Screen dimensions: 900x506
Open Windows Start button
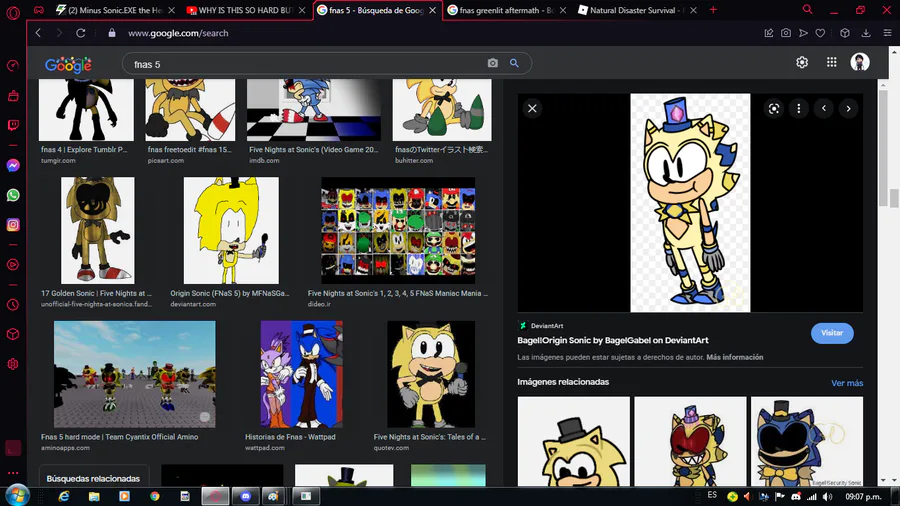click(x=17, y=496)
